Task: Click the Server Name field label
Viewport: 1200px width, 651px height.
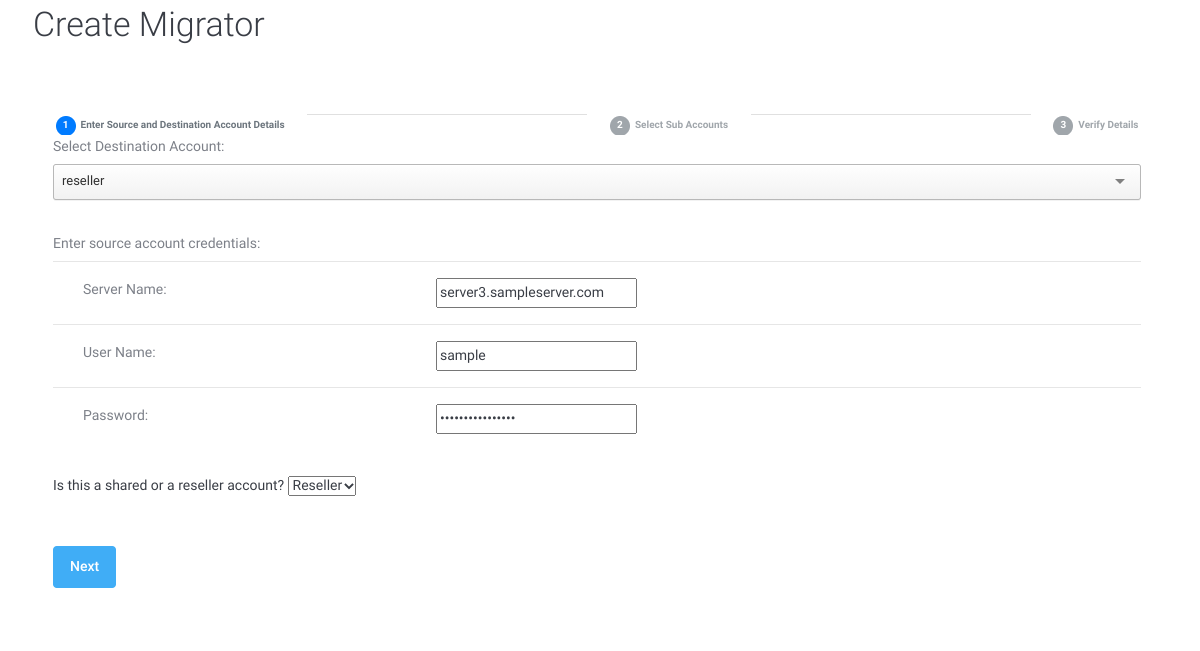Action: tap(124, 290)
